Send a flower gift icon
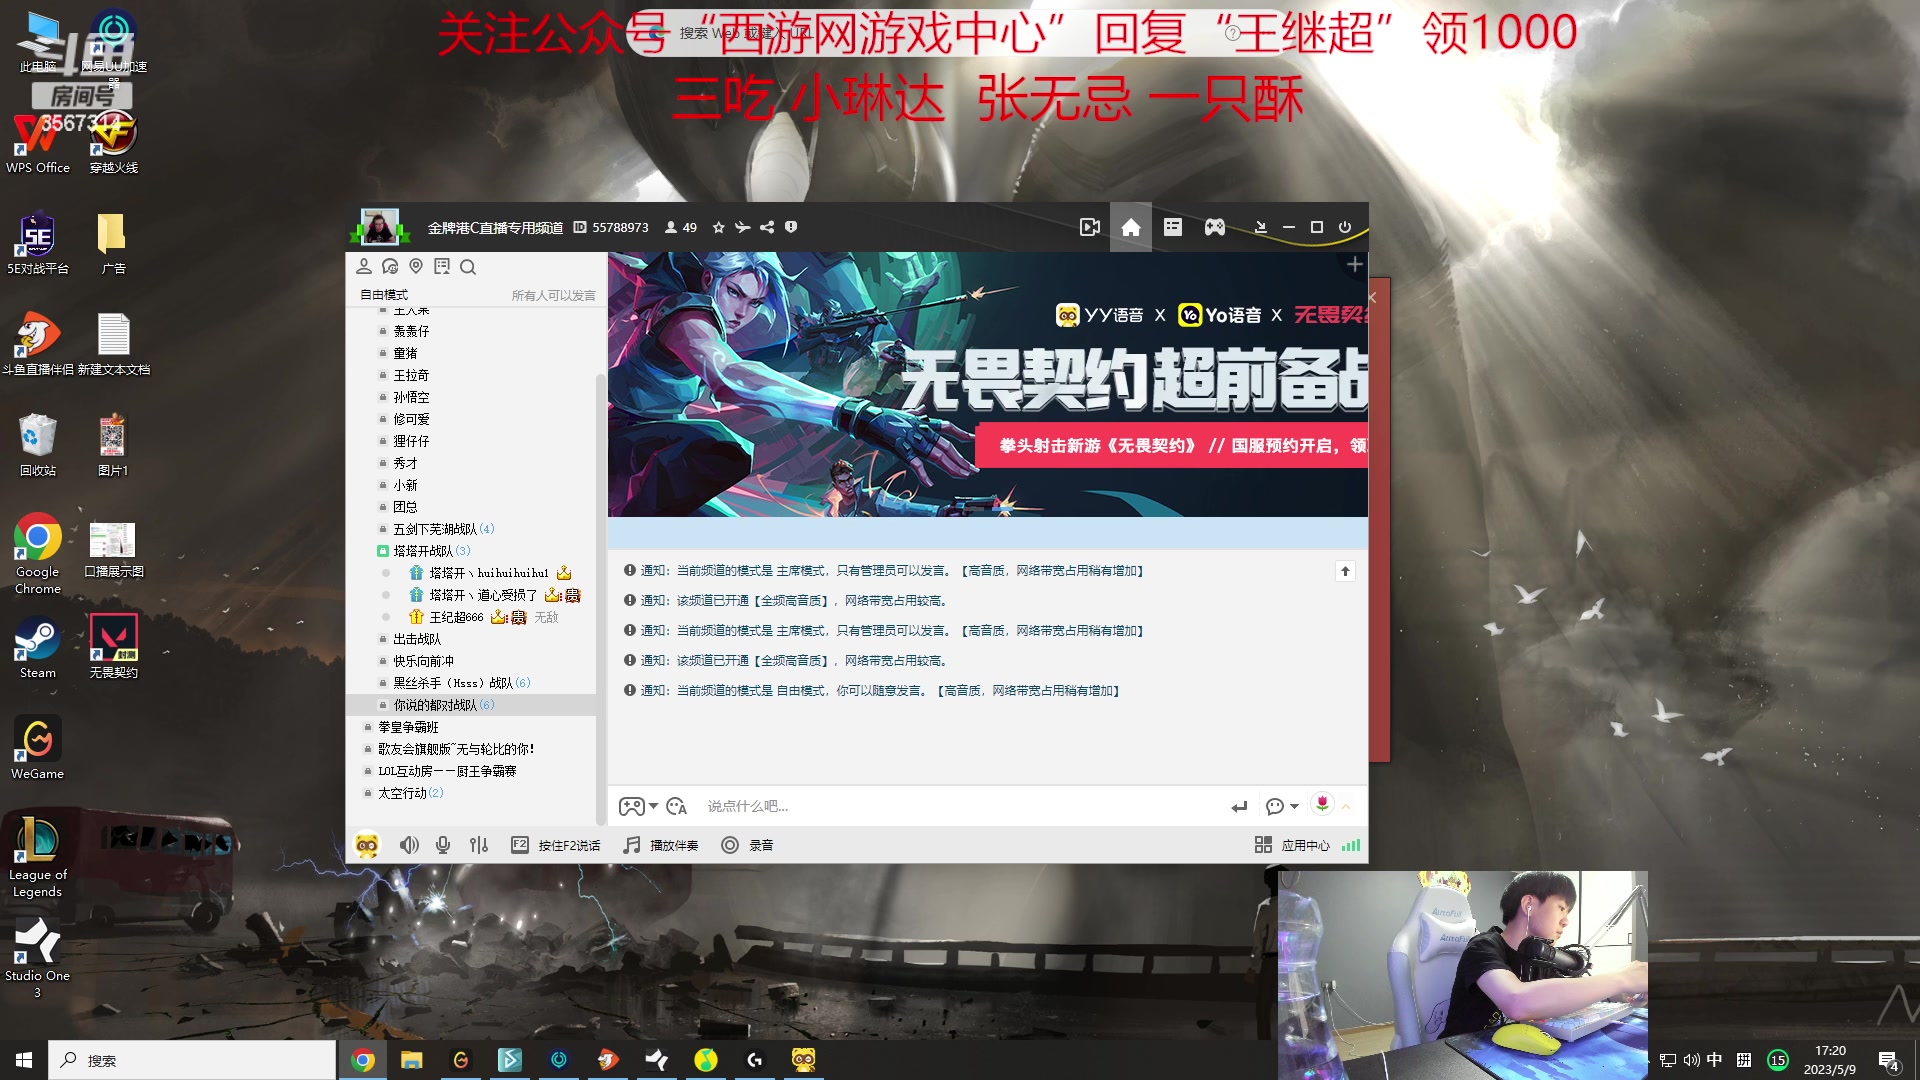 pyautogui.click(x=1322, y=804)
